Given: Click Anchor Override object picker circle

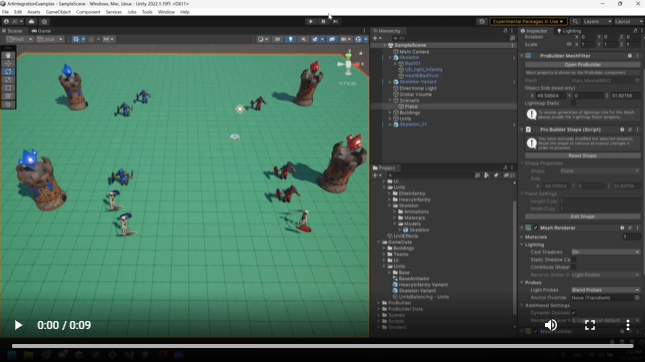Looking at the screenshot, I should point(637,297).
